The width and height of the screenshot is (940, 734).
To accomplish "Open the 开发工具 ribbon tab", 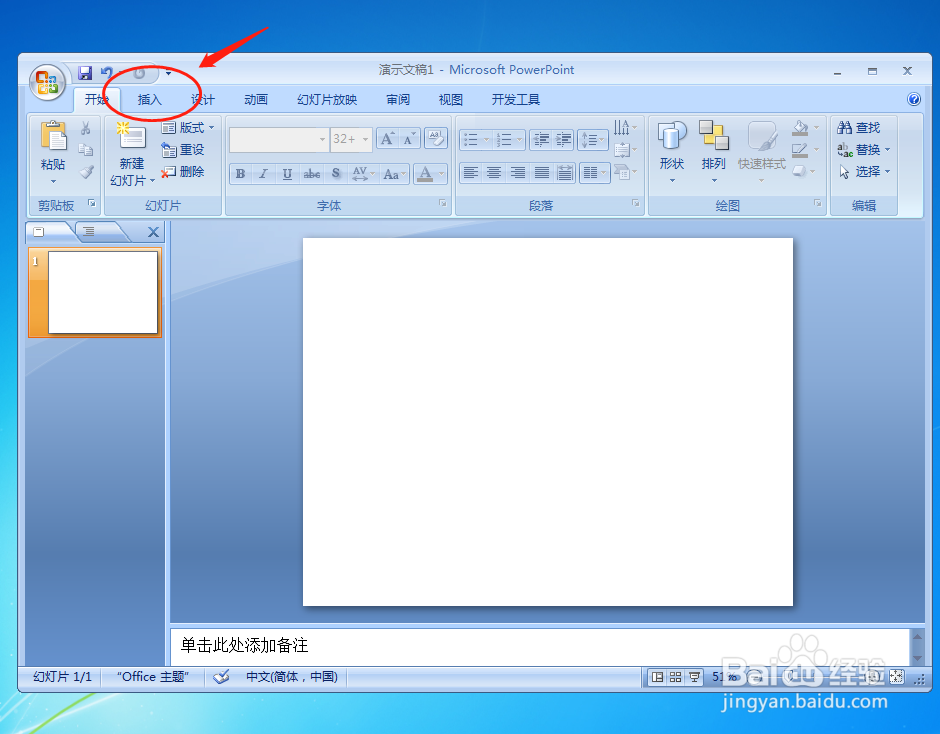I will pyautogui.click(x=516, y=100).
